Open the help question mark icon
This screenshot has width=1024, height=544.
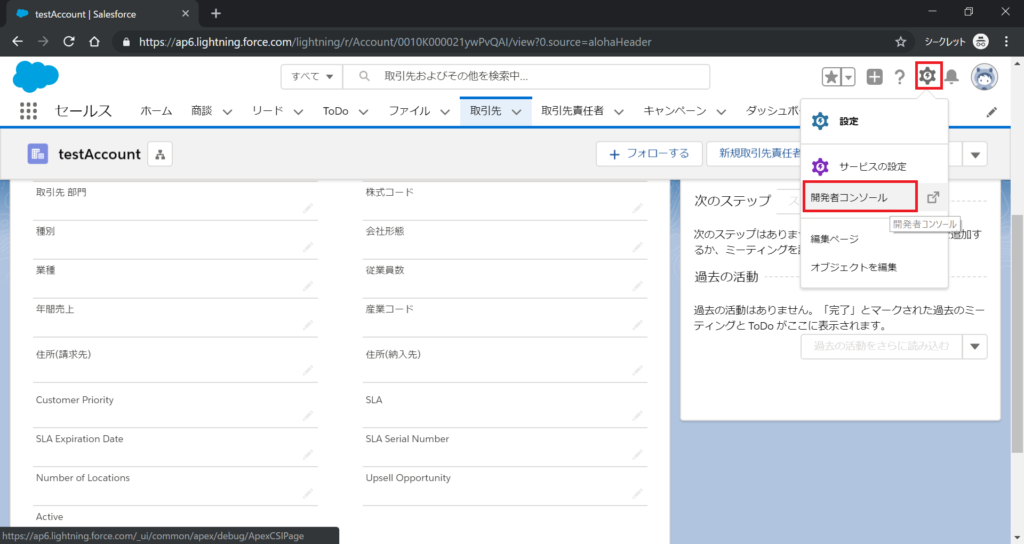pyautogui.click(x=899, y=77)
